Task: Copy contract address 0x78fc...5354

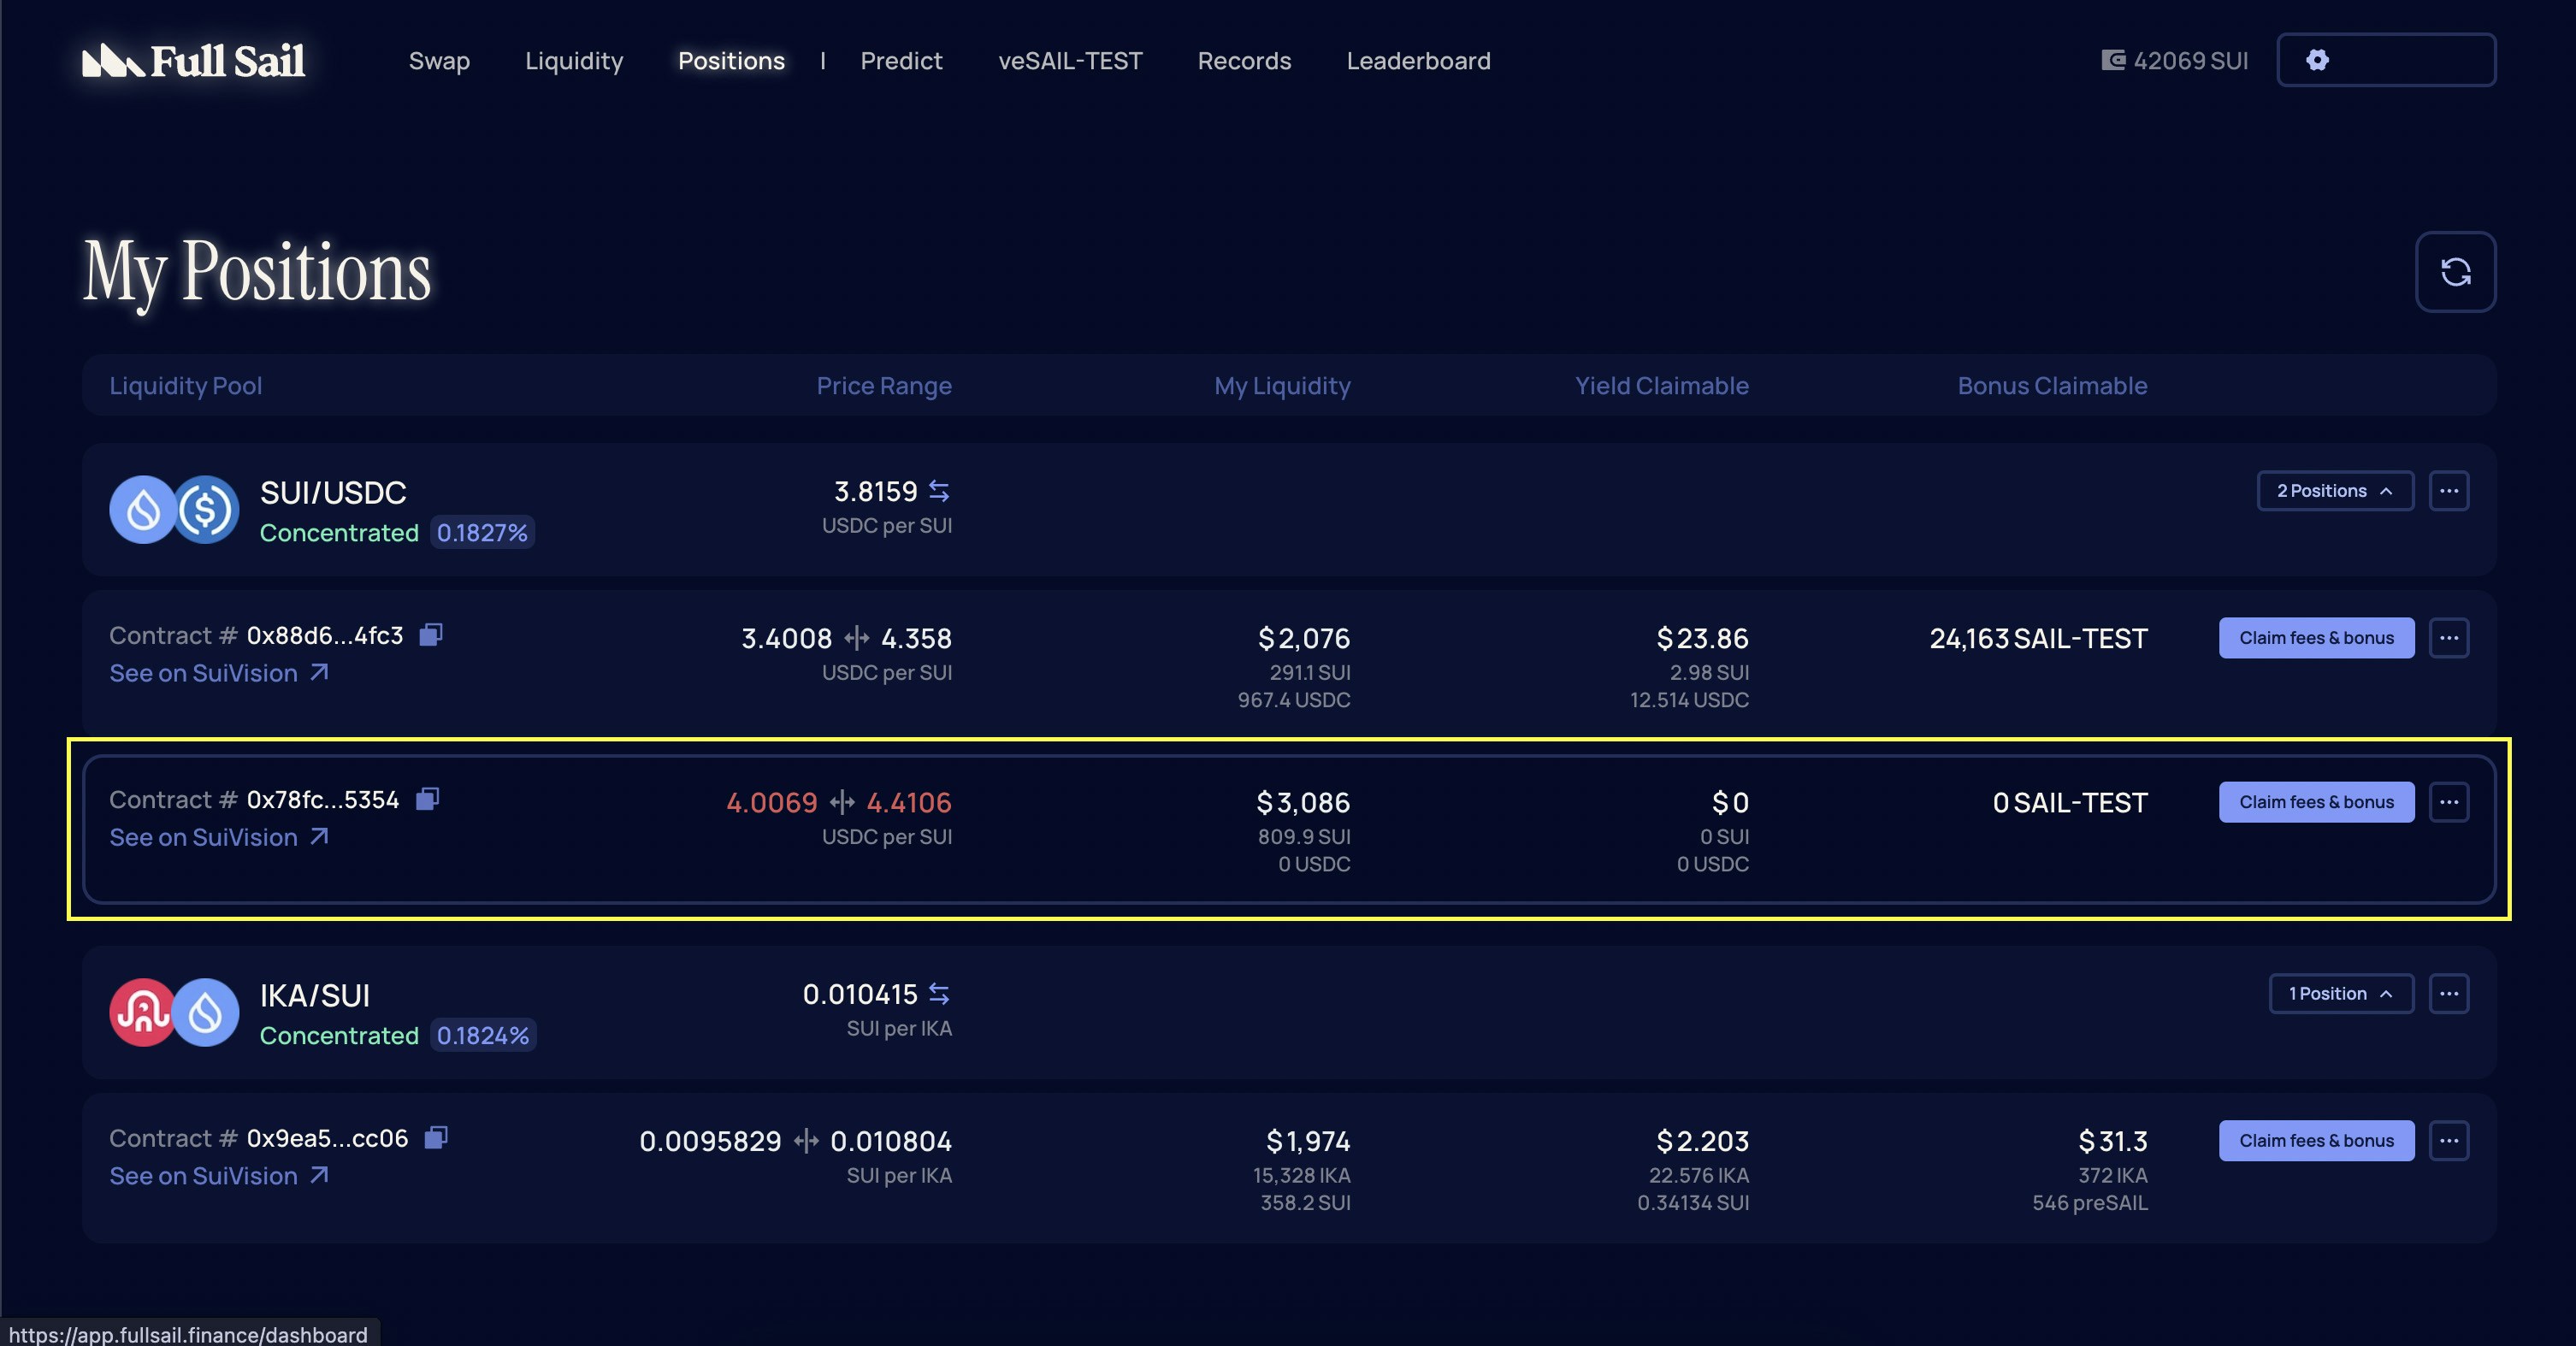Action: (x=427, y=799)
